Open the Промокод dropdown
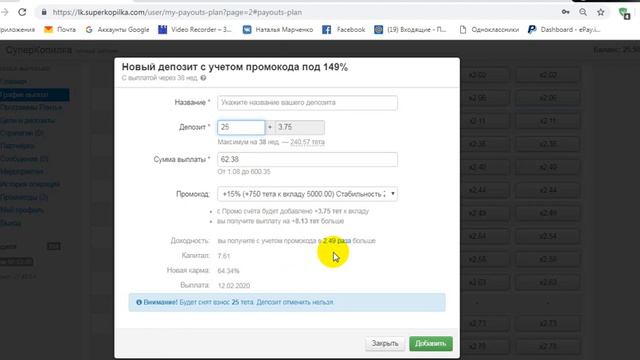The height and width of the screenshot is (360, 640). 307,194
